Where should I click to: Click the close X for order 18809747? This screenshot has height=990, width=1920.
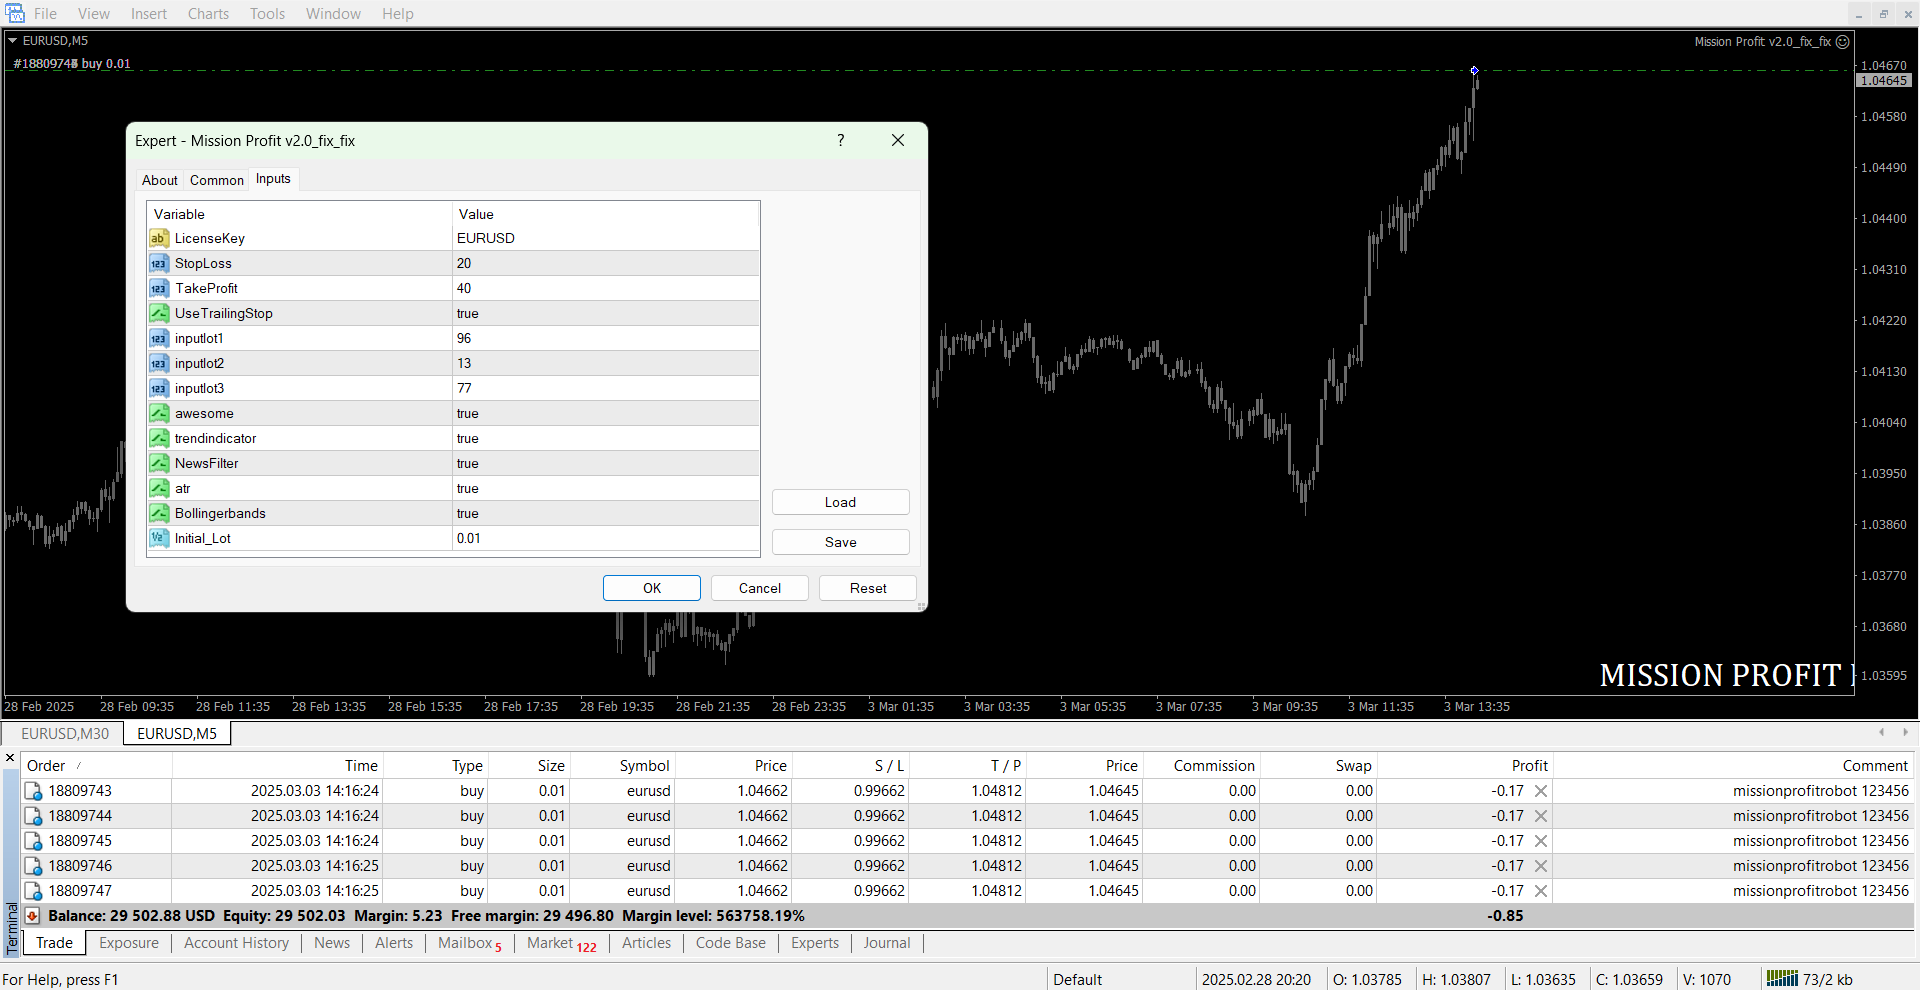1541,891
